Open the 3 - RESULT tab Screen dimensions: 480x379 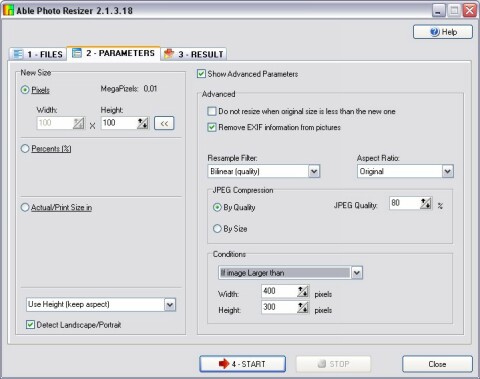tap(194, 54)
